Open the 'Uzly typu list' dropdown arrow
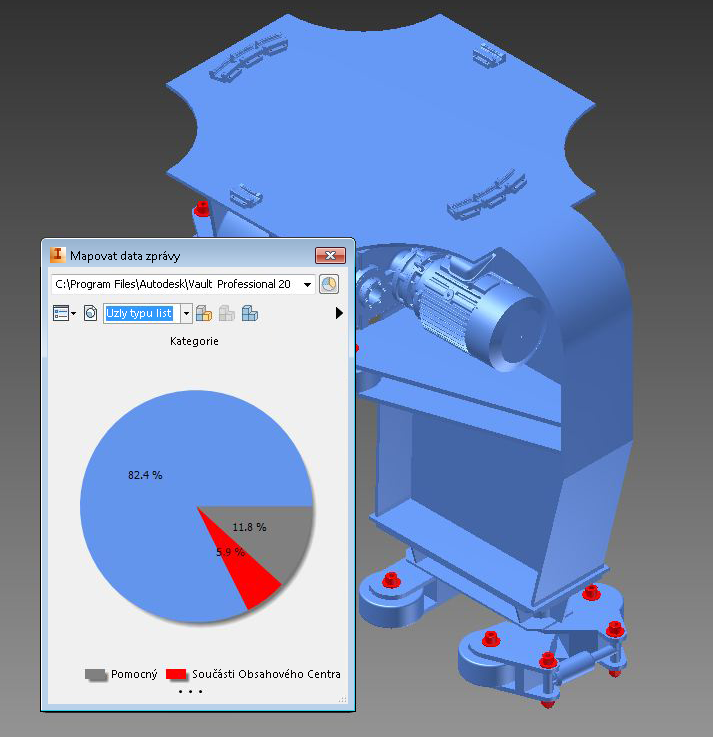713x737 pixels. [186, 314]
